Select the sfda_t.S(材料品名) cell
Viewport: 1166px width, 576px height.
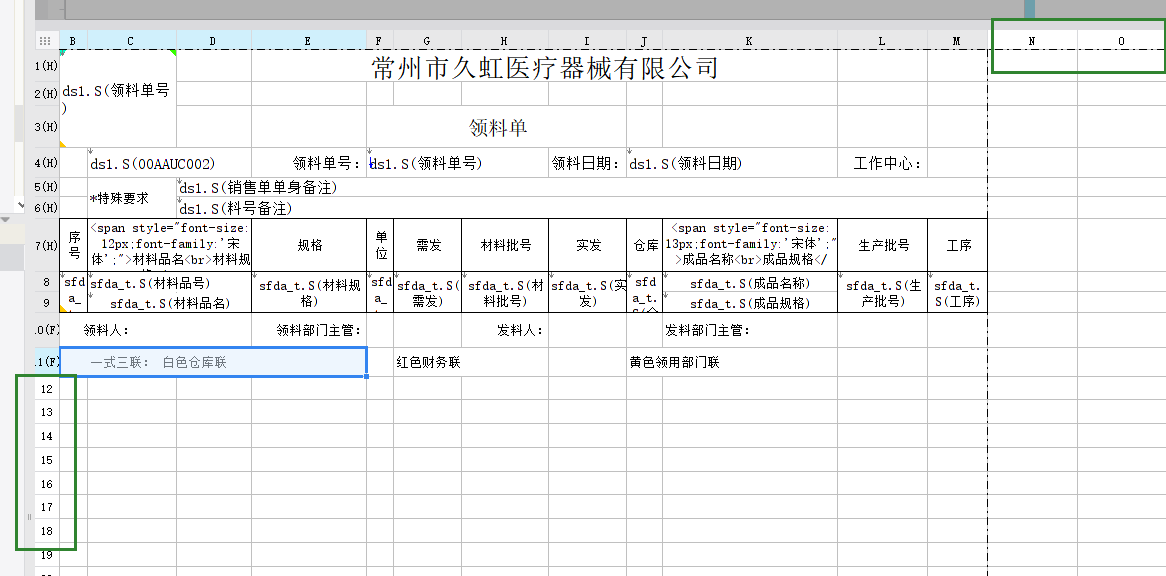tap(170, 302)
